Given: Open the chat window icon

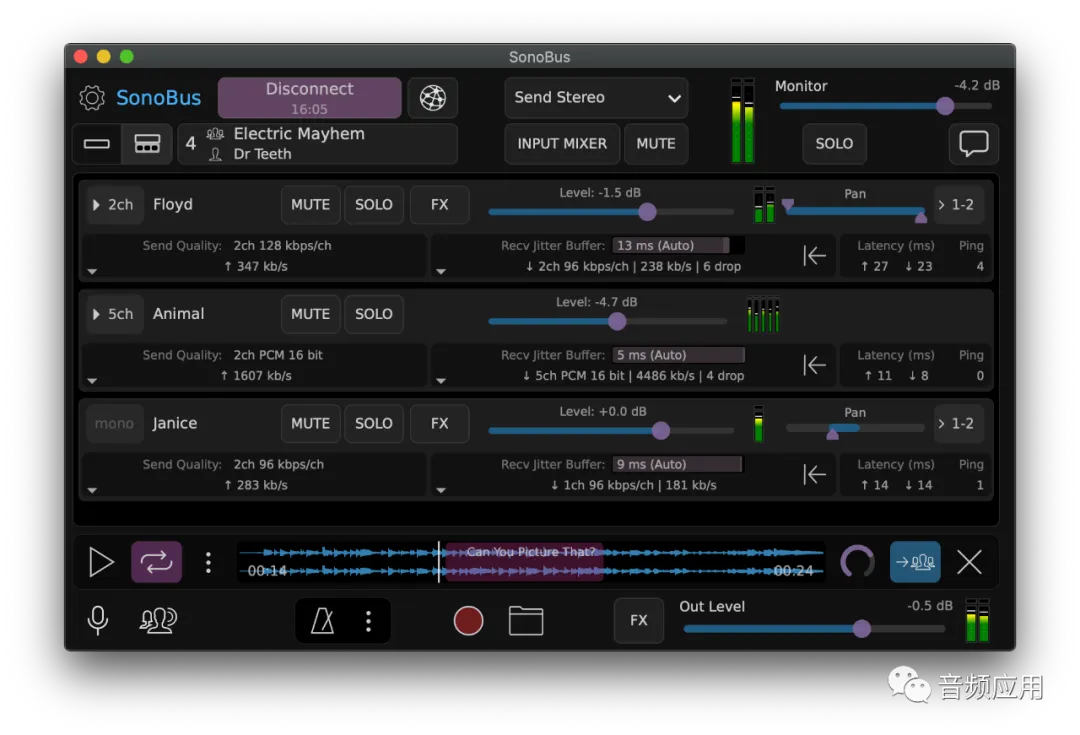Looking at the screenshot, I should (973, 143).
